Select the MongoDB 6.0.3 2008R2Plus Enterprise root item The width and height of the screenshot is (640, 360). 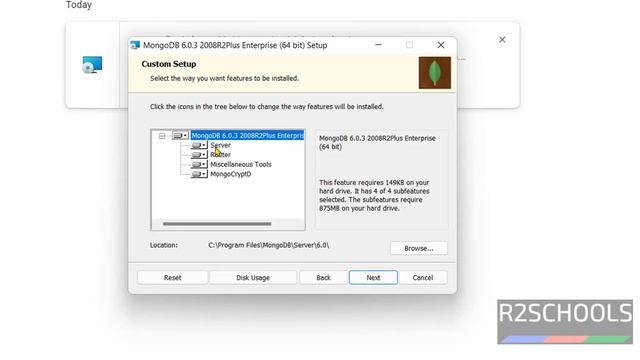click(247, 136)
